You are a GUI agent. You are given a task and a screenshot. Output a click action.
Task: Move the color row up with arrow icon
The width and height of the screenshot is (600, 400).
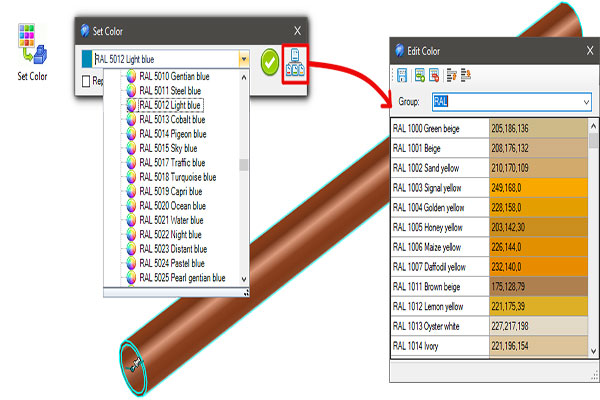pyautogui.click(x=452, y=75)
